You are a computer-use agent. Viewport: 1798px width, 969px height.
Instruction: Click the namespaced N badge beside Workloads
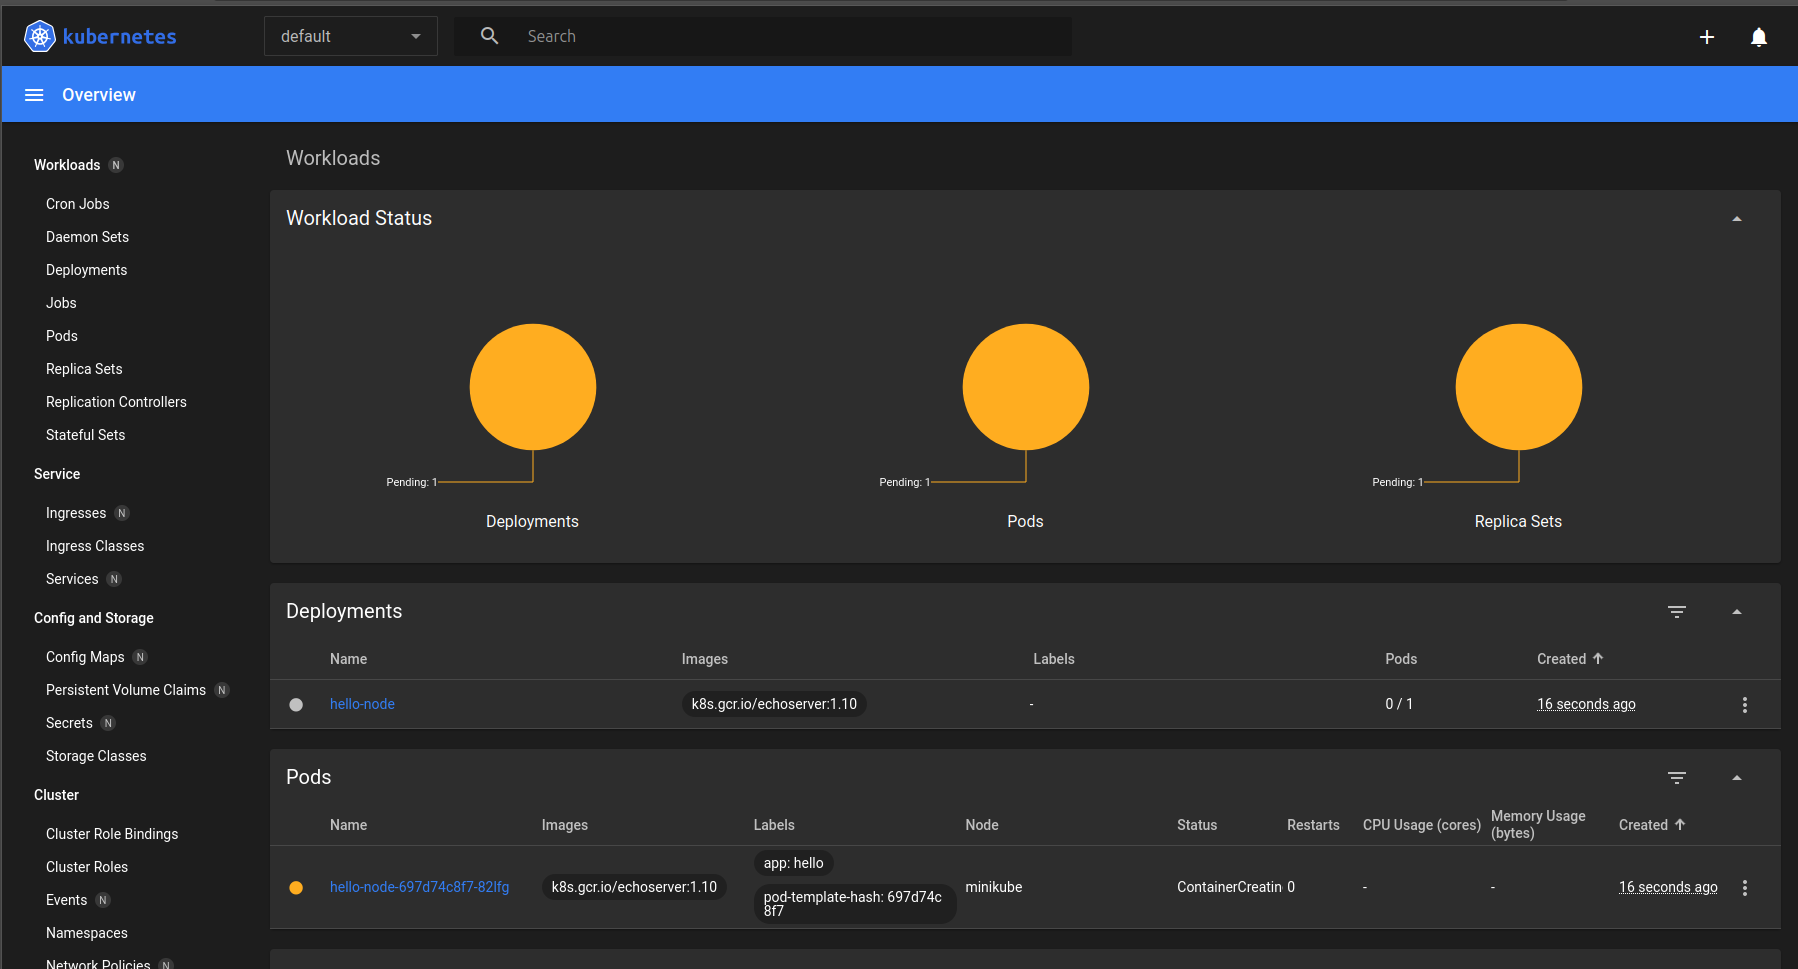coord(116,165)
